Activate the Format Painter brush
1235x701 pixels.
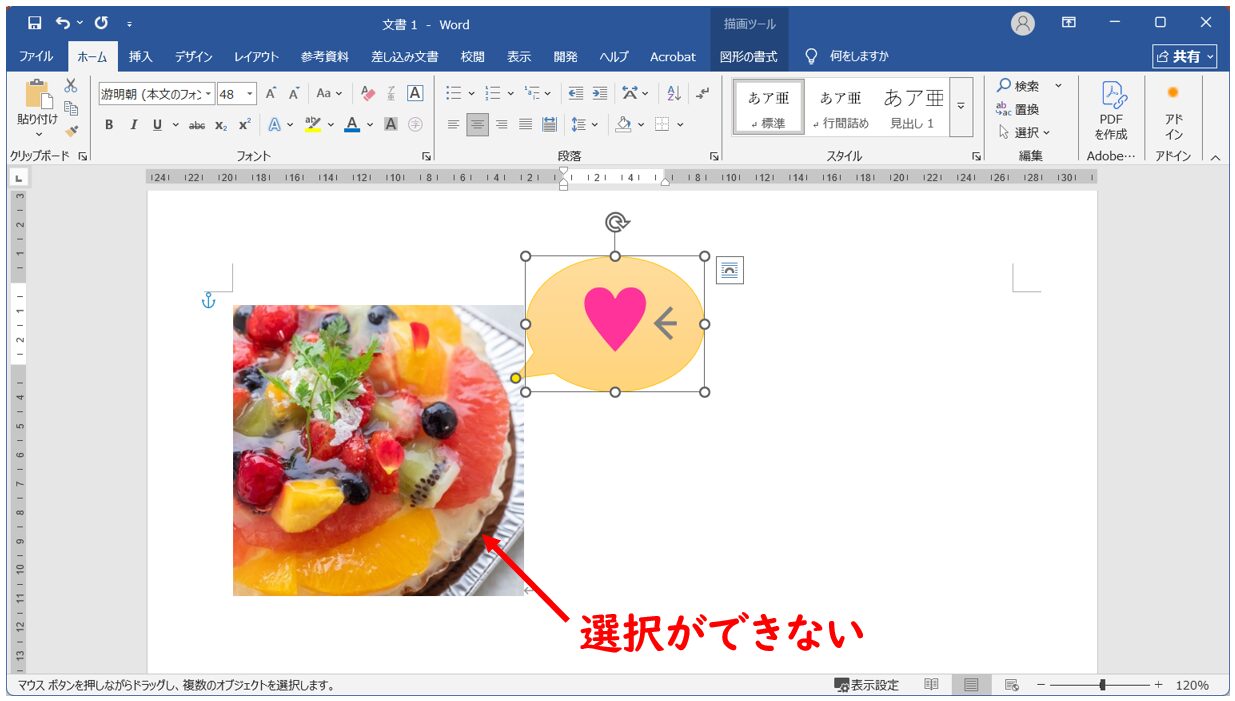(x=71, y=131)
